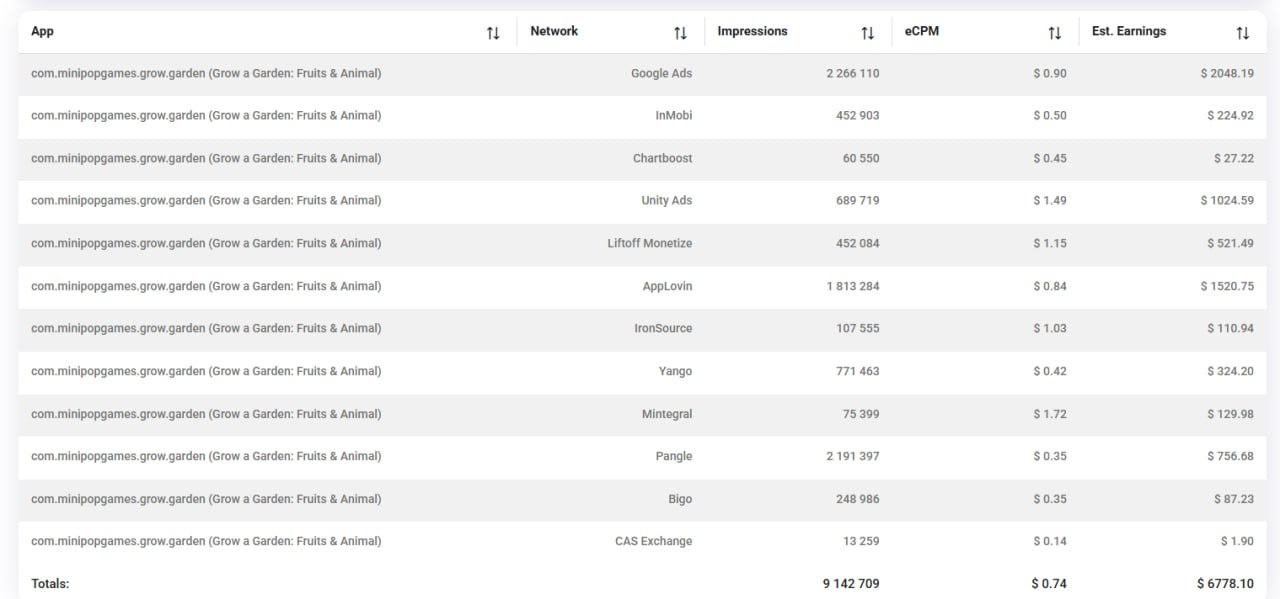The height and width of the screenshot is (599, 1280).
Task: Click the sort arrows icon in App column
Action: tap(493, 33)
